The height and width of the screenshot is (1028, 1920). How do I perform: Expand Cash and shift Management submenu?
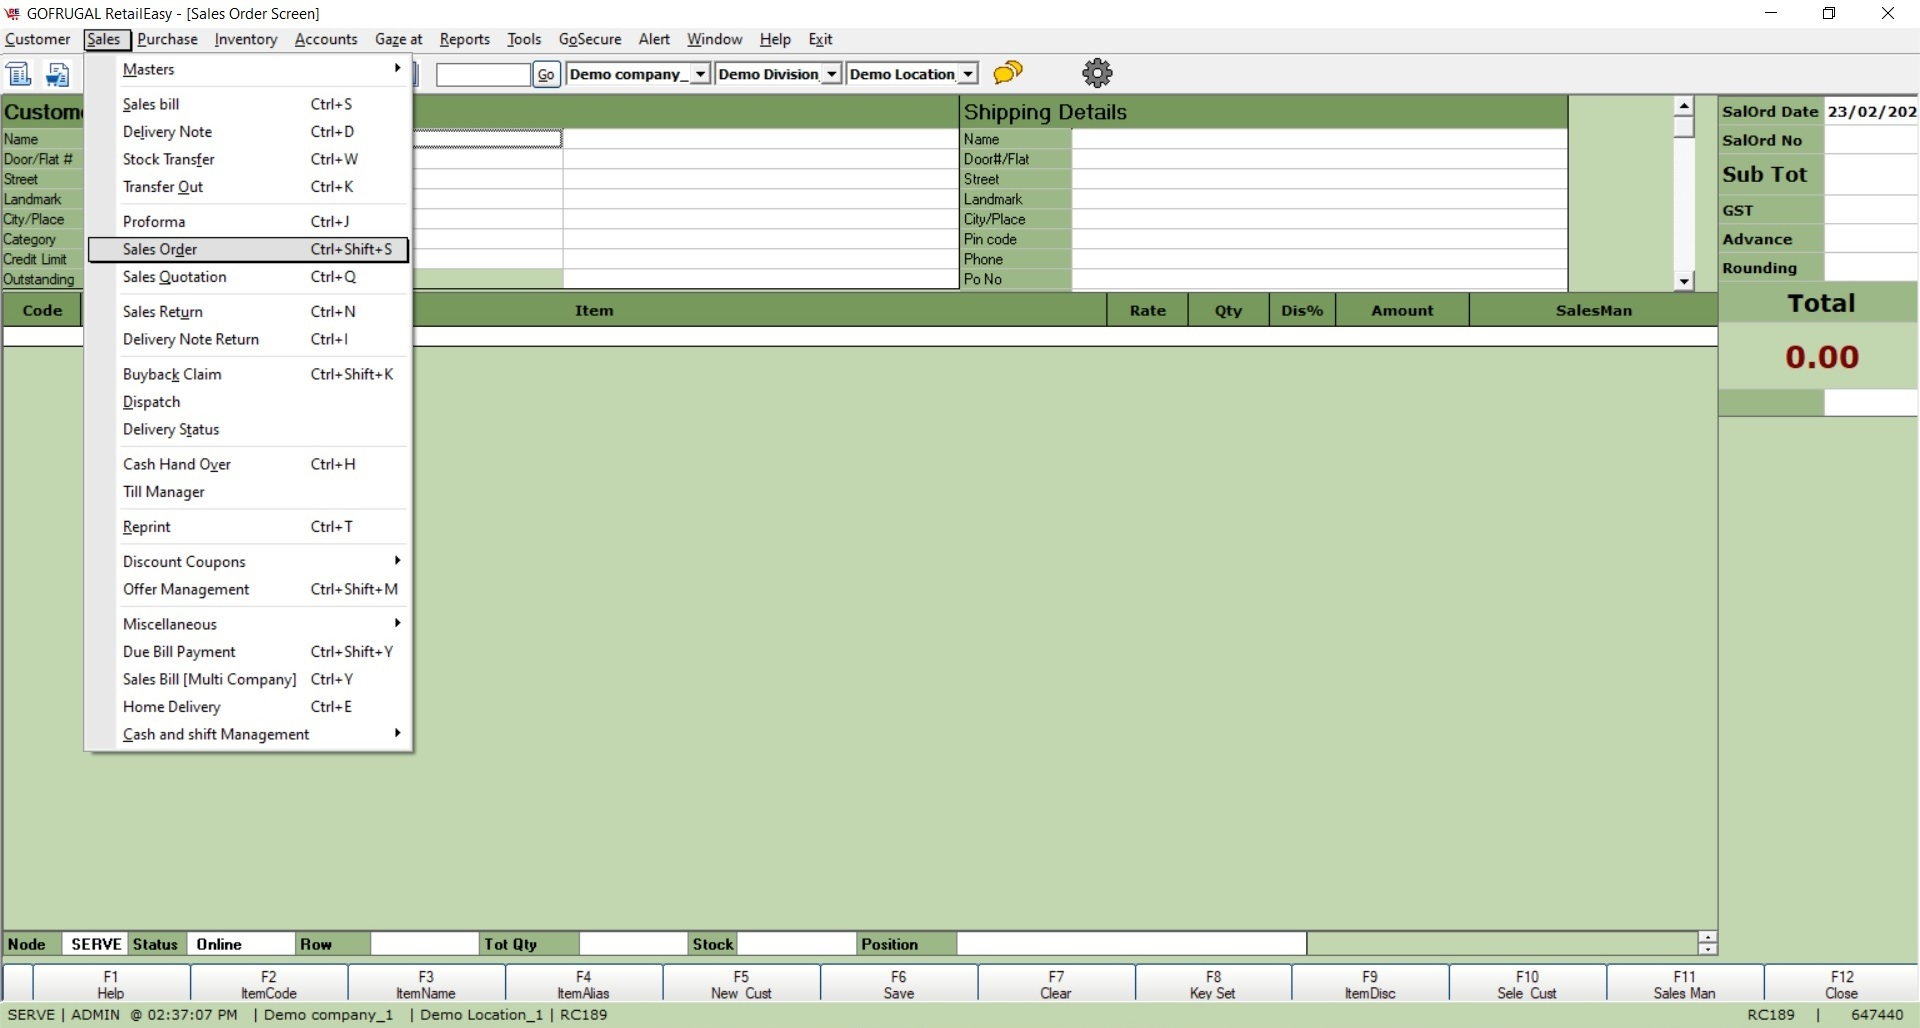click(249, 734)
